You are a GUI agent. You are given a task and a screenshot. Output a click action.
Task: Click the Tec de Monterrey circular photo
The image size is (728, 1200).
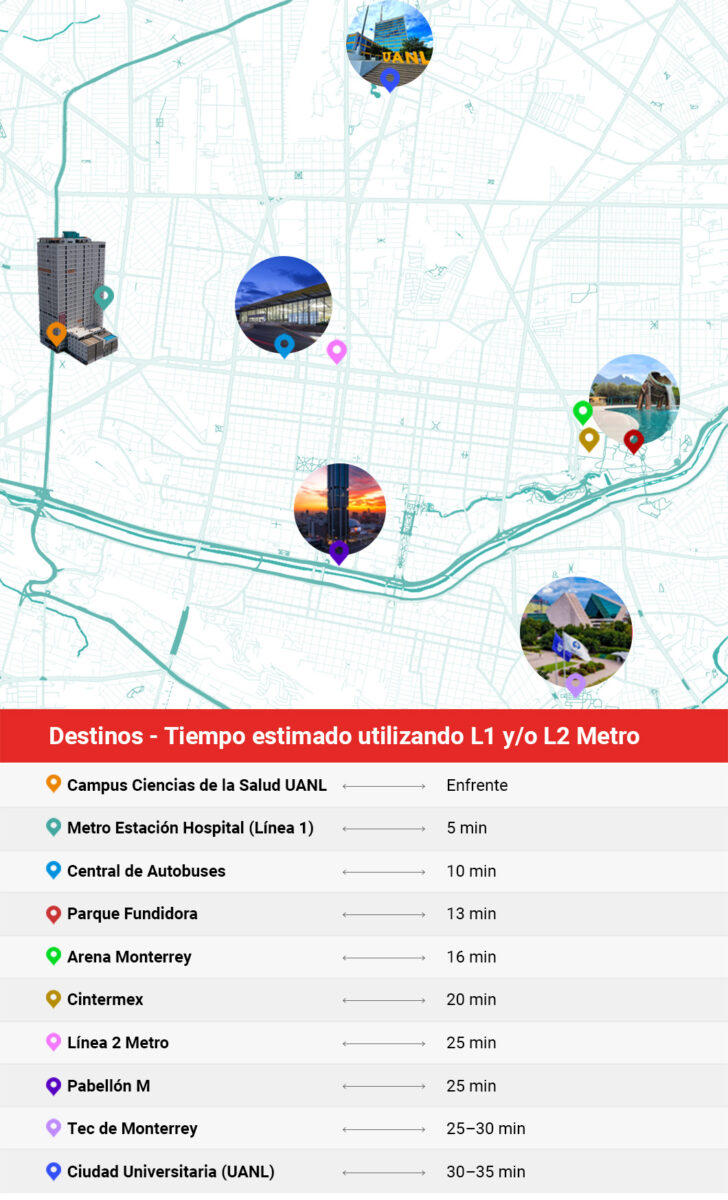(576, 628)
